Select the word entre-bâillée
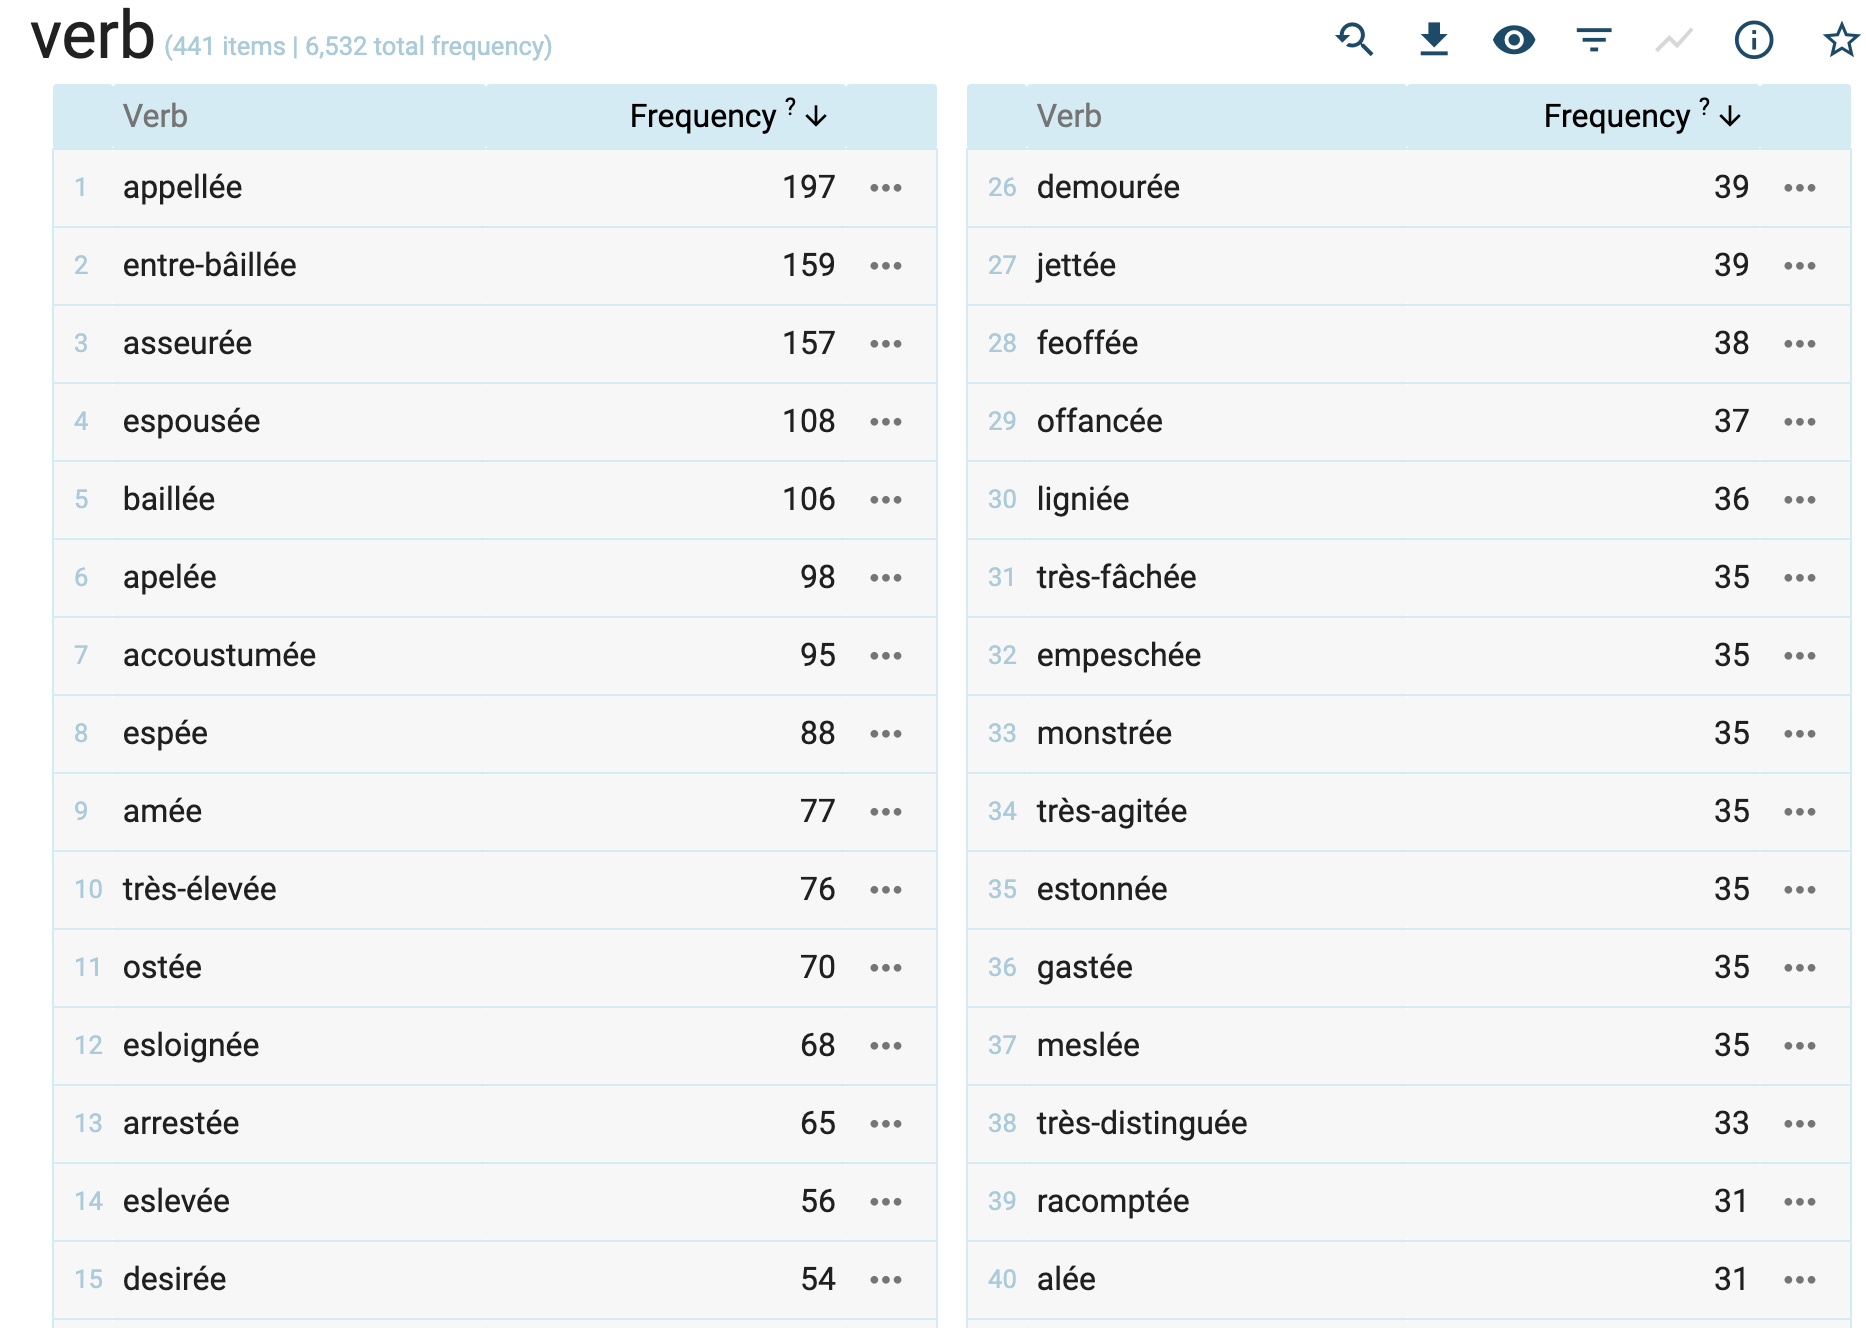This screenshot has height=1328, width=1866. pos(210,266)
